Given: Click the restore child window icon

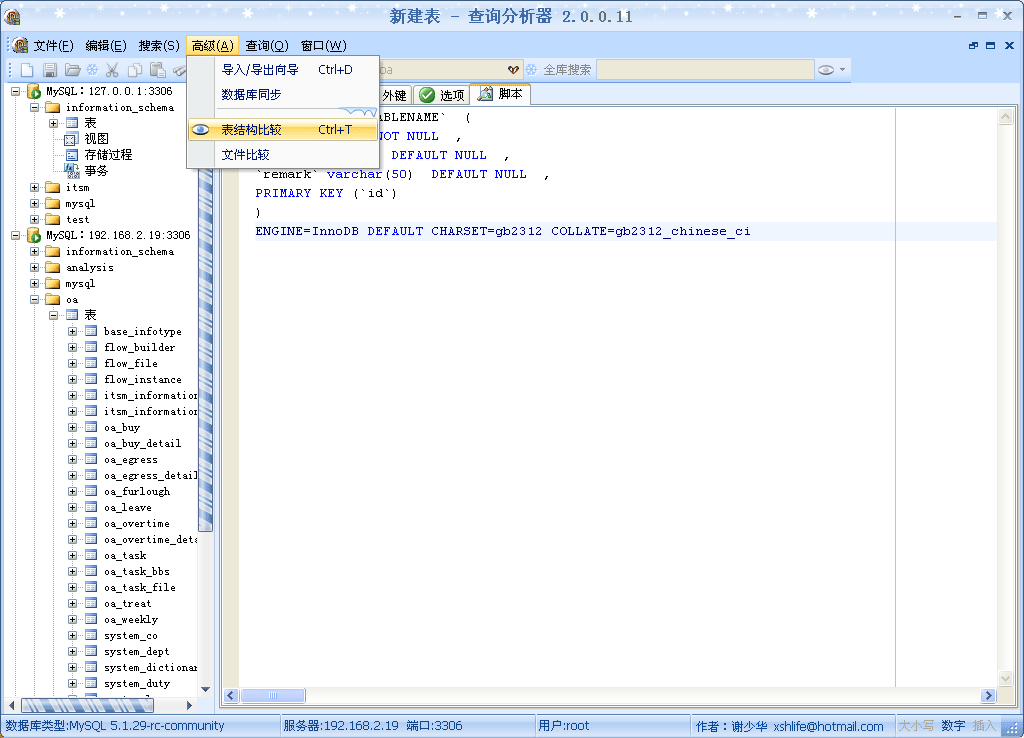Looking at the screenshot, I should click(973, 45).
